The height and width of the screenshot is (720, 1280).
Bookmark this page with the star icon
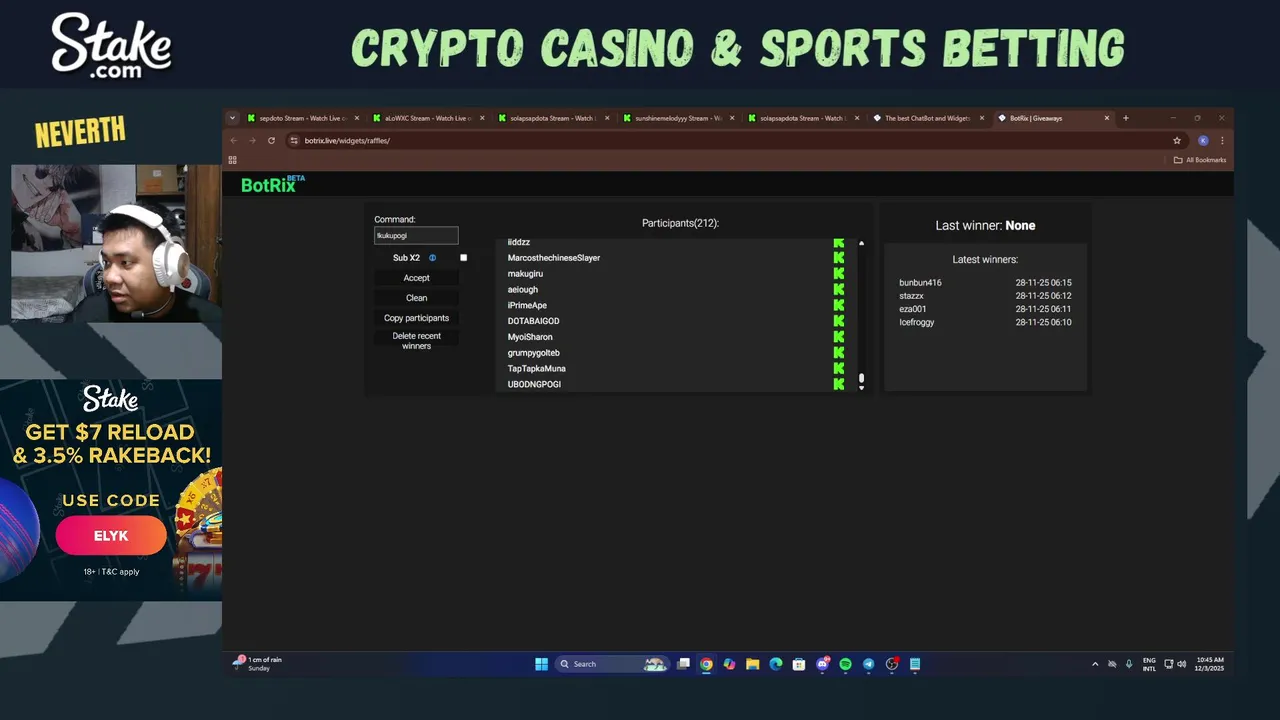coord(1177,141)
